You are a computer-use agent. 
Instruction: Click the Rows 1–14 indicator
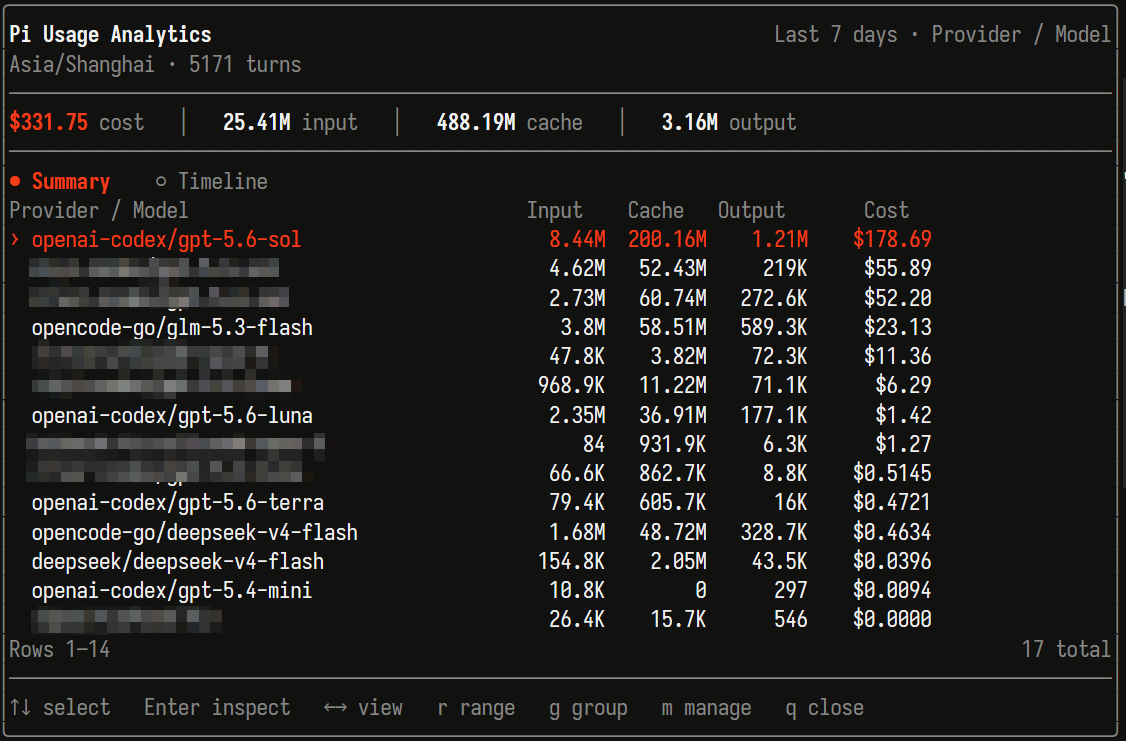pos(60,650)
